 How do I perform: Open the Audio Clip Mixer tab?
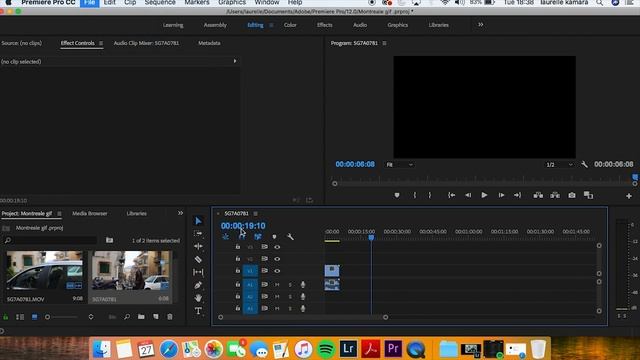(146, 43)
